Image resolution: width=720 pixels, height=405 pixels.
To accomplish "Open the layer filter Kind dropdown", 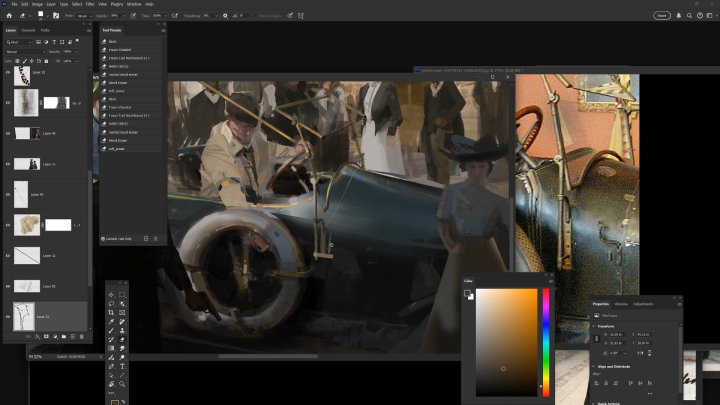I will pos(18,42).
